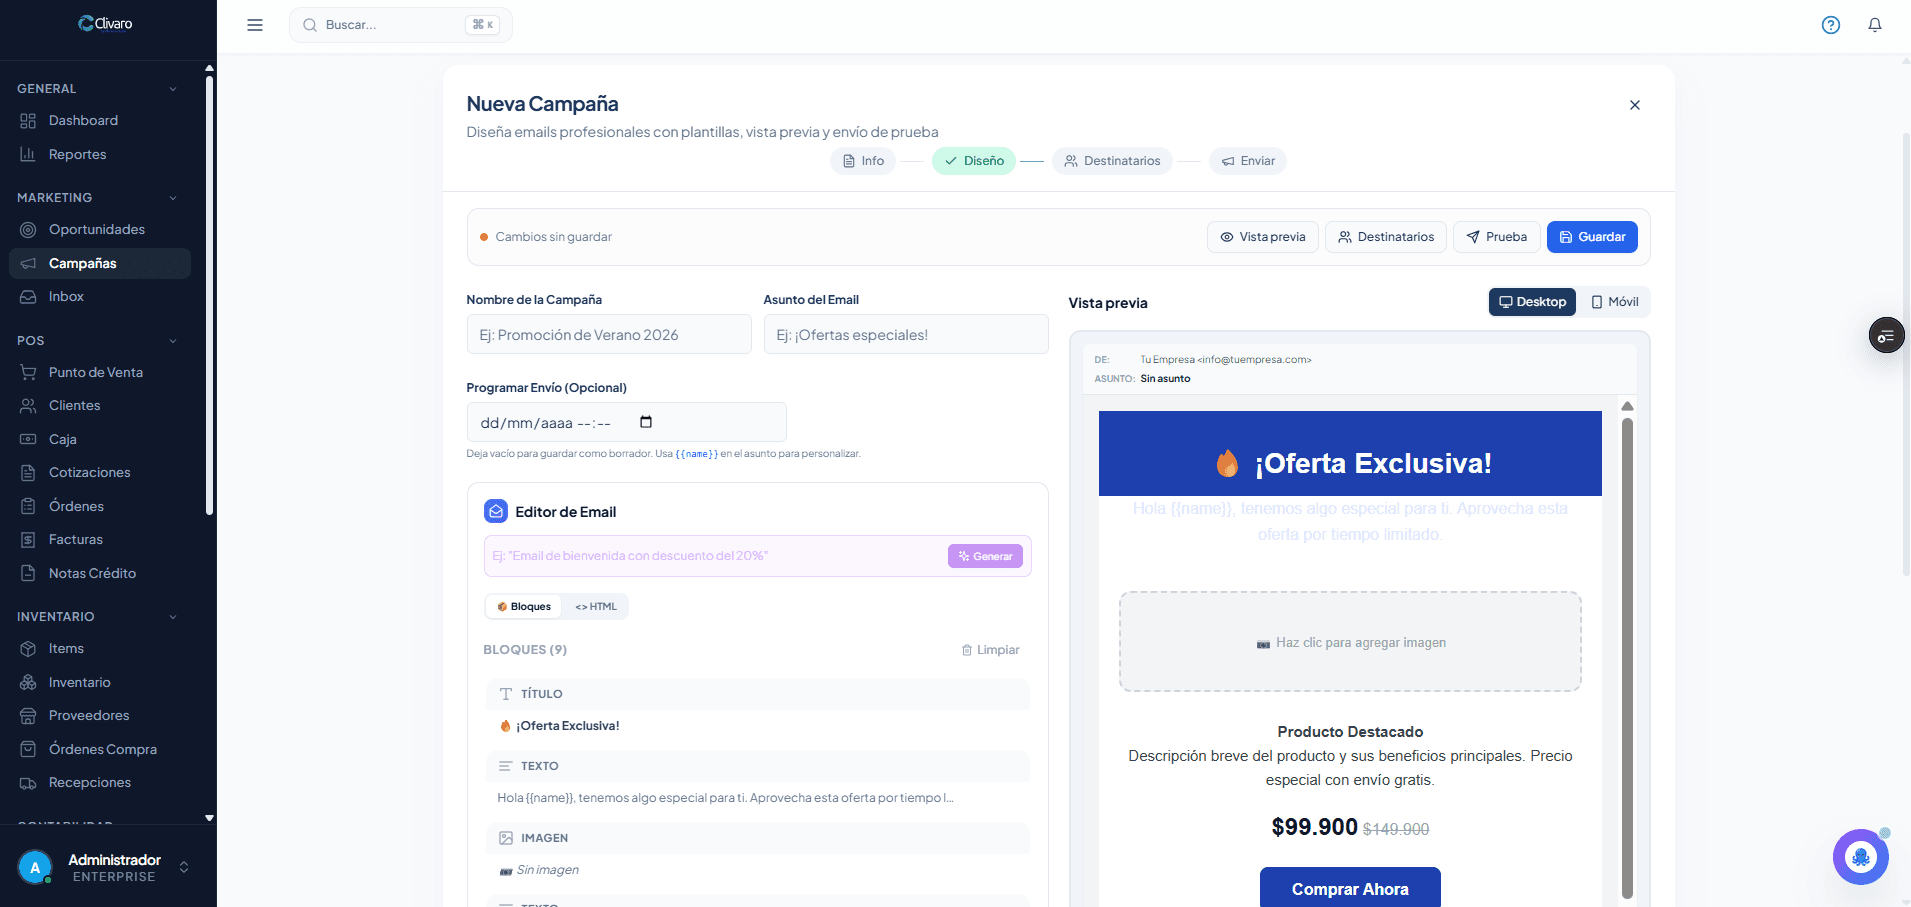Go to the Enviar step tab
The height and width of the screenshot is (907, 1911).
(x=1248, y=161)
